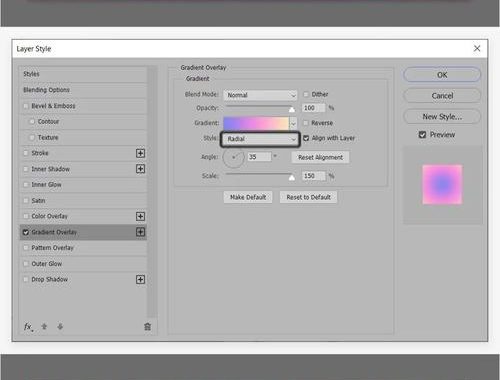This screenshot has height=380, width=500.
Task: Click the Reset Alignment button
Action: pos(320,157)
